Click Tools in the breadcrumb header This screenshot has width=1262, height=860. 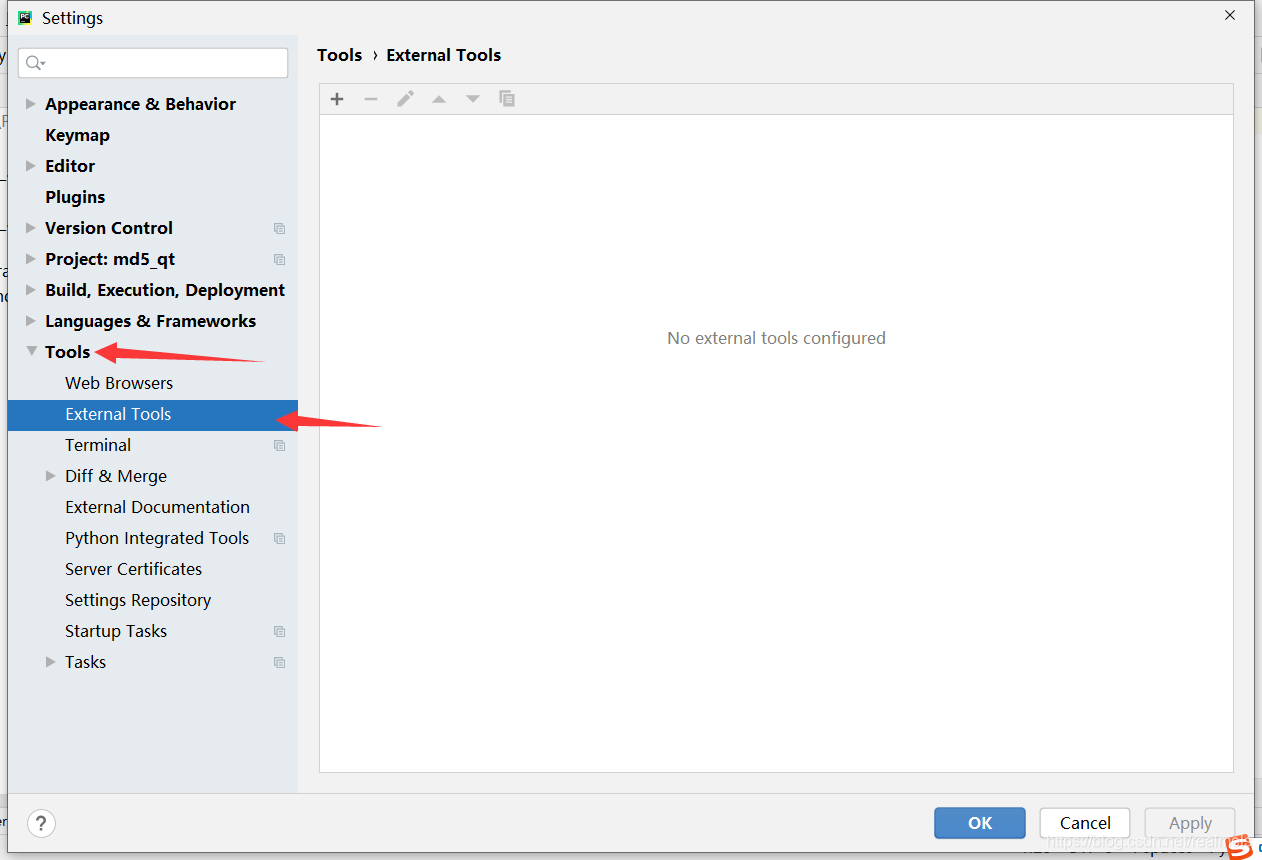(x=340, y=55)
